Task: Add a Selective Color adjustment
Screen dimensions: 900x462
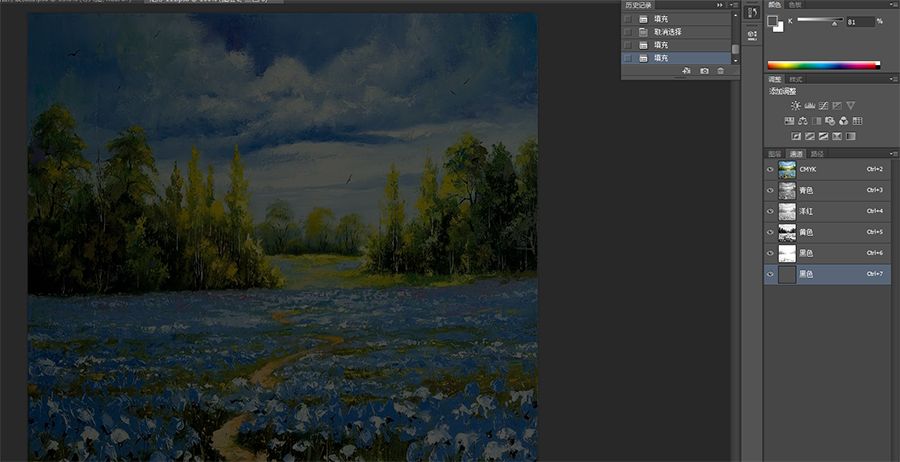Action: pos(837,137)
